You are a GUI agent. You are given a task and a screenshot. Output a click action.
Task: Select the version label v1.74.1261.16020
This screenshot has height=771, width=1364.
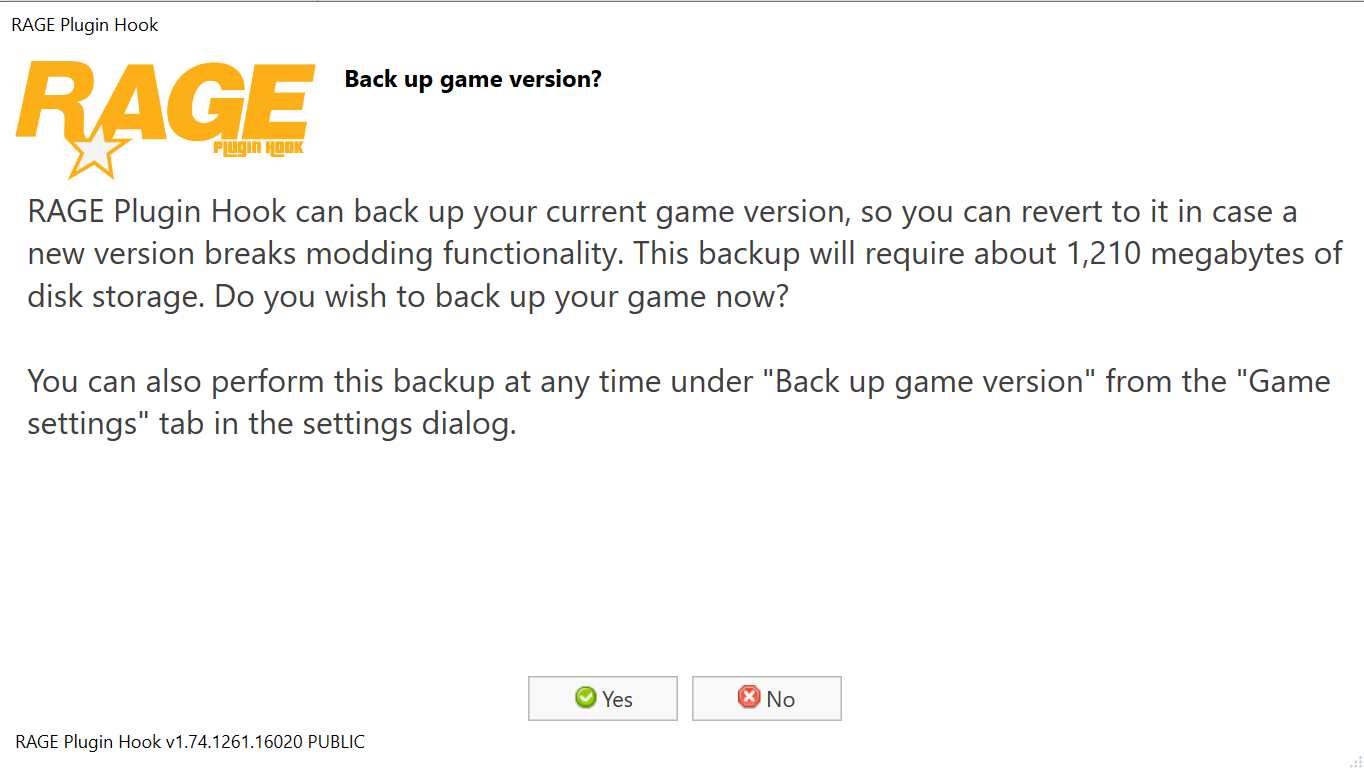pos(233,742)
